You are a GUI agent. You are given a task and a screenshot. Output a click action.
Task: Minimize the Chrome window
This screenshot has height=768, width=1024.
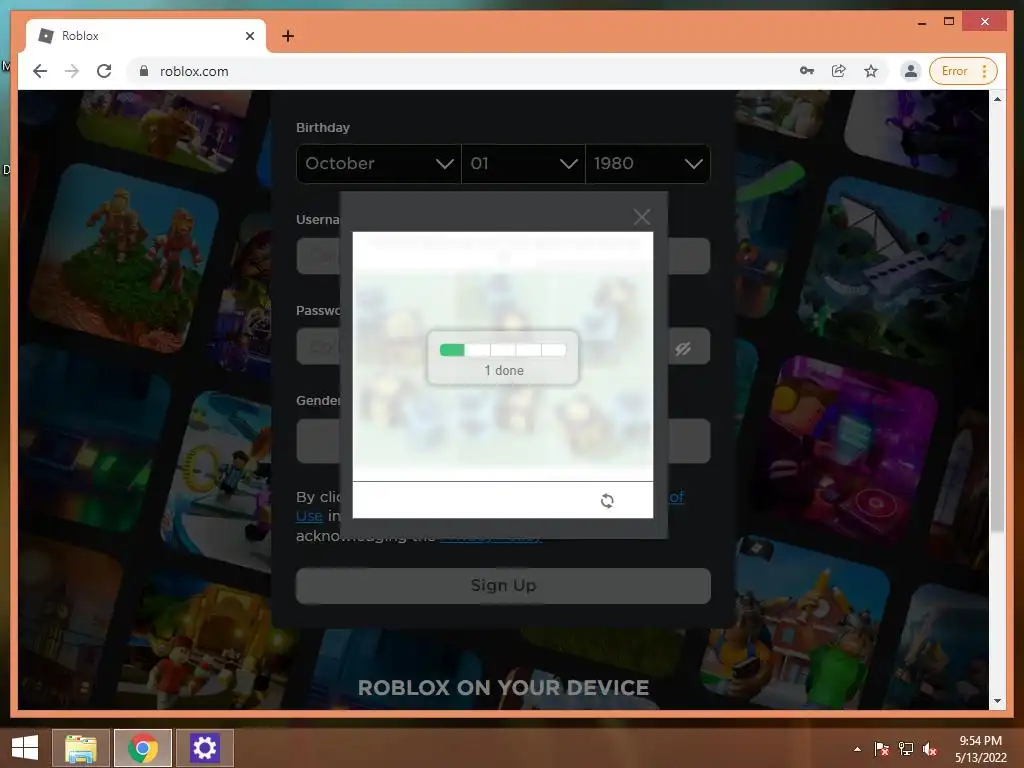click(x=921, y=22)
